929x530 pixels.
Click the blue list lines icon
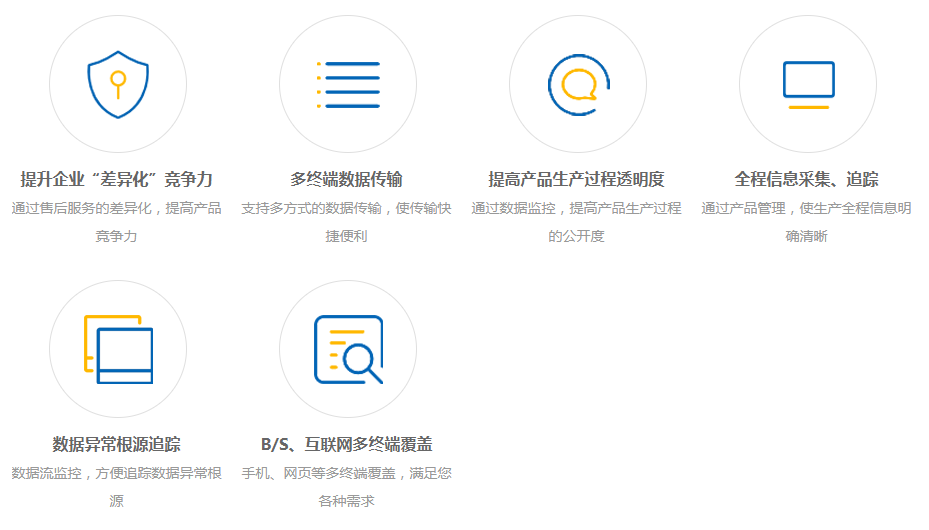(x=348, y=84)
